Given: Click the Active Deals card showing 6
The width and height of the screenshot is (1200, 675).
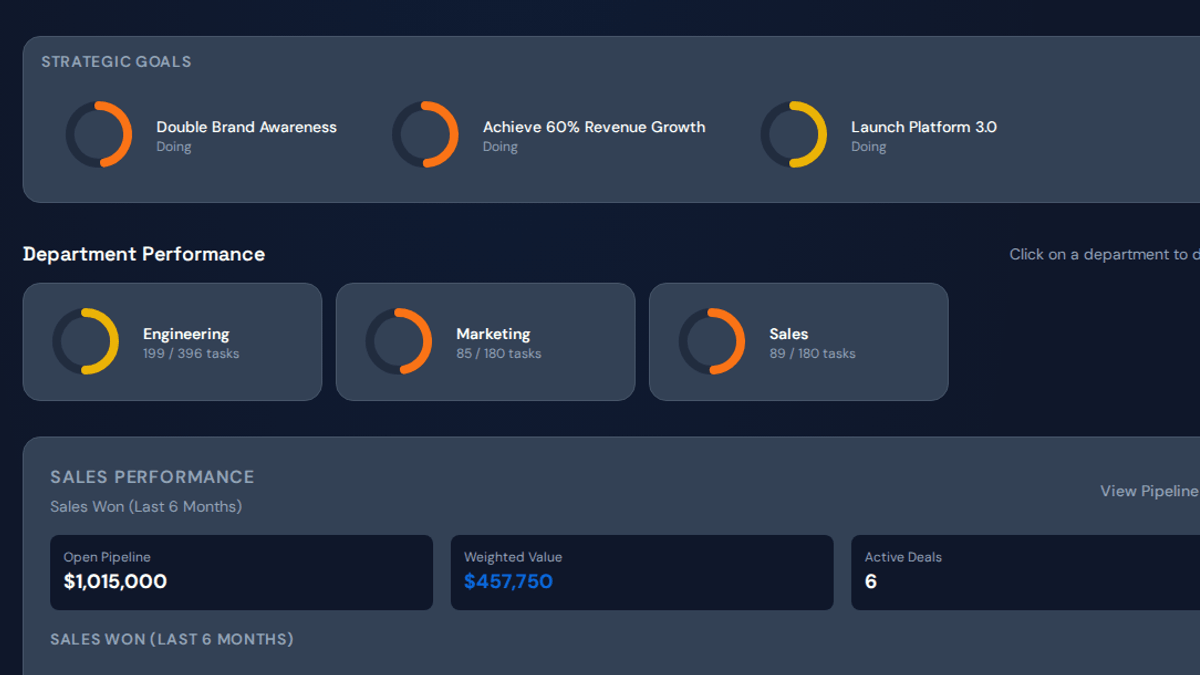Looking at the screenshot, I should pyautogui.click(x=1025, y=572).
